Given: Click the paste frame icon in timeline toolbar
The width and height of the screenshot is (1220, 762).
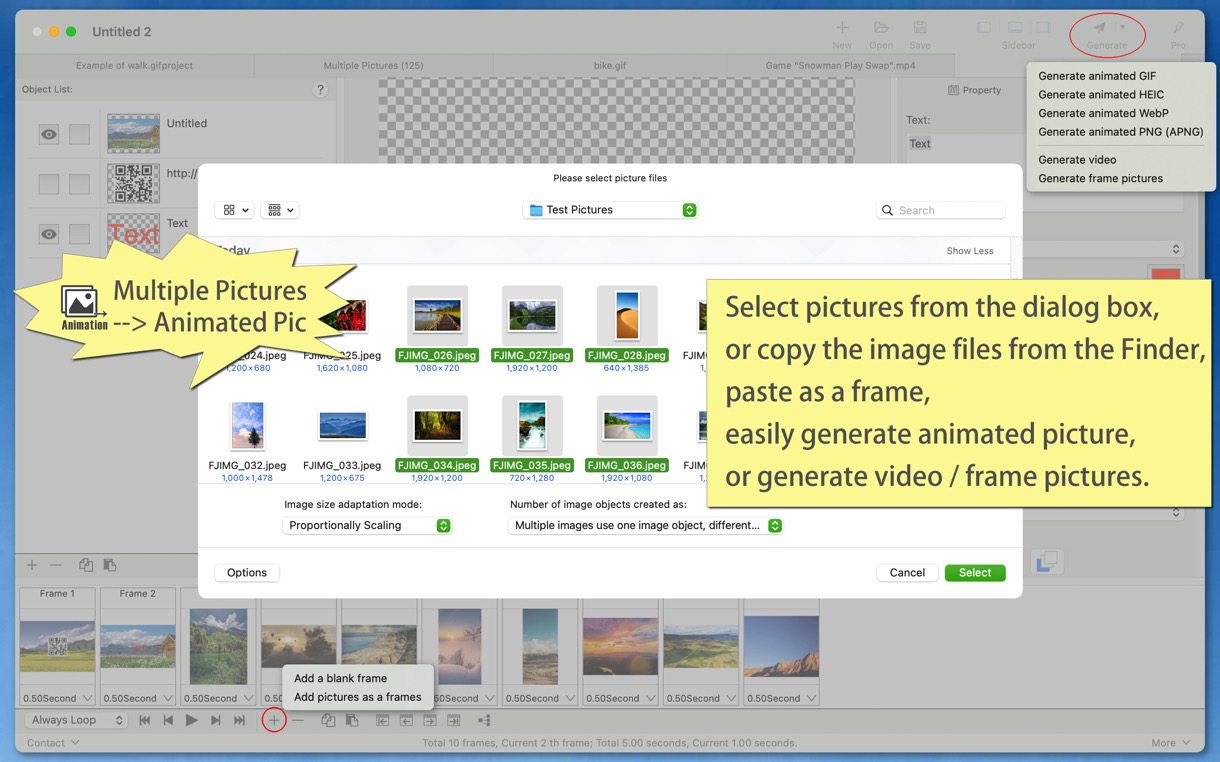Looking at the screenshot, I should (x=352, y=720).
